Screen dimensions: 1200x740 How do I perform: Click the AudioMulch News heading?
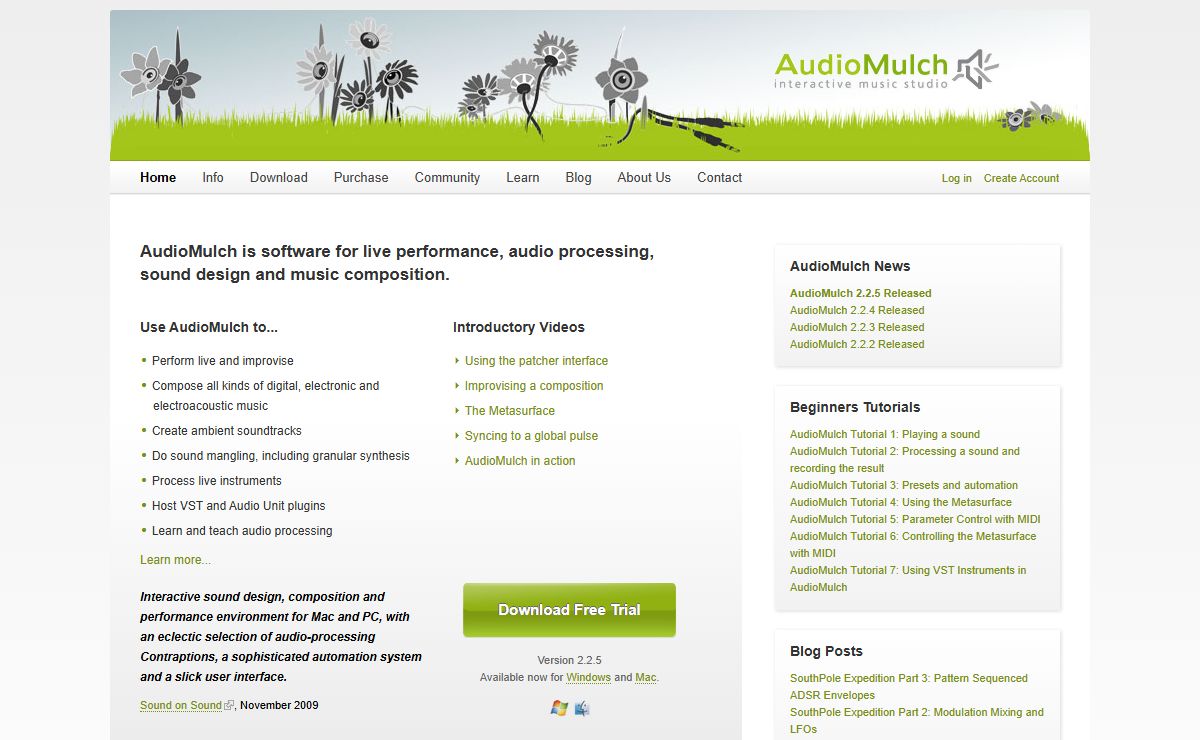click(850, 266)
